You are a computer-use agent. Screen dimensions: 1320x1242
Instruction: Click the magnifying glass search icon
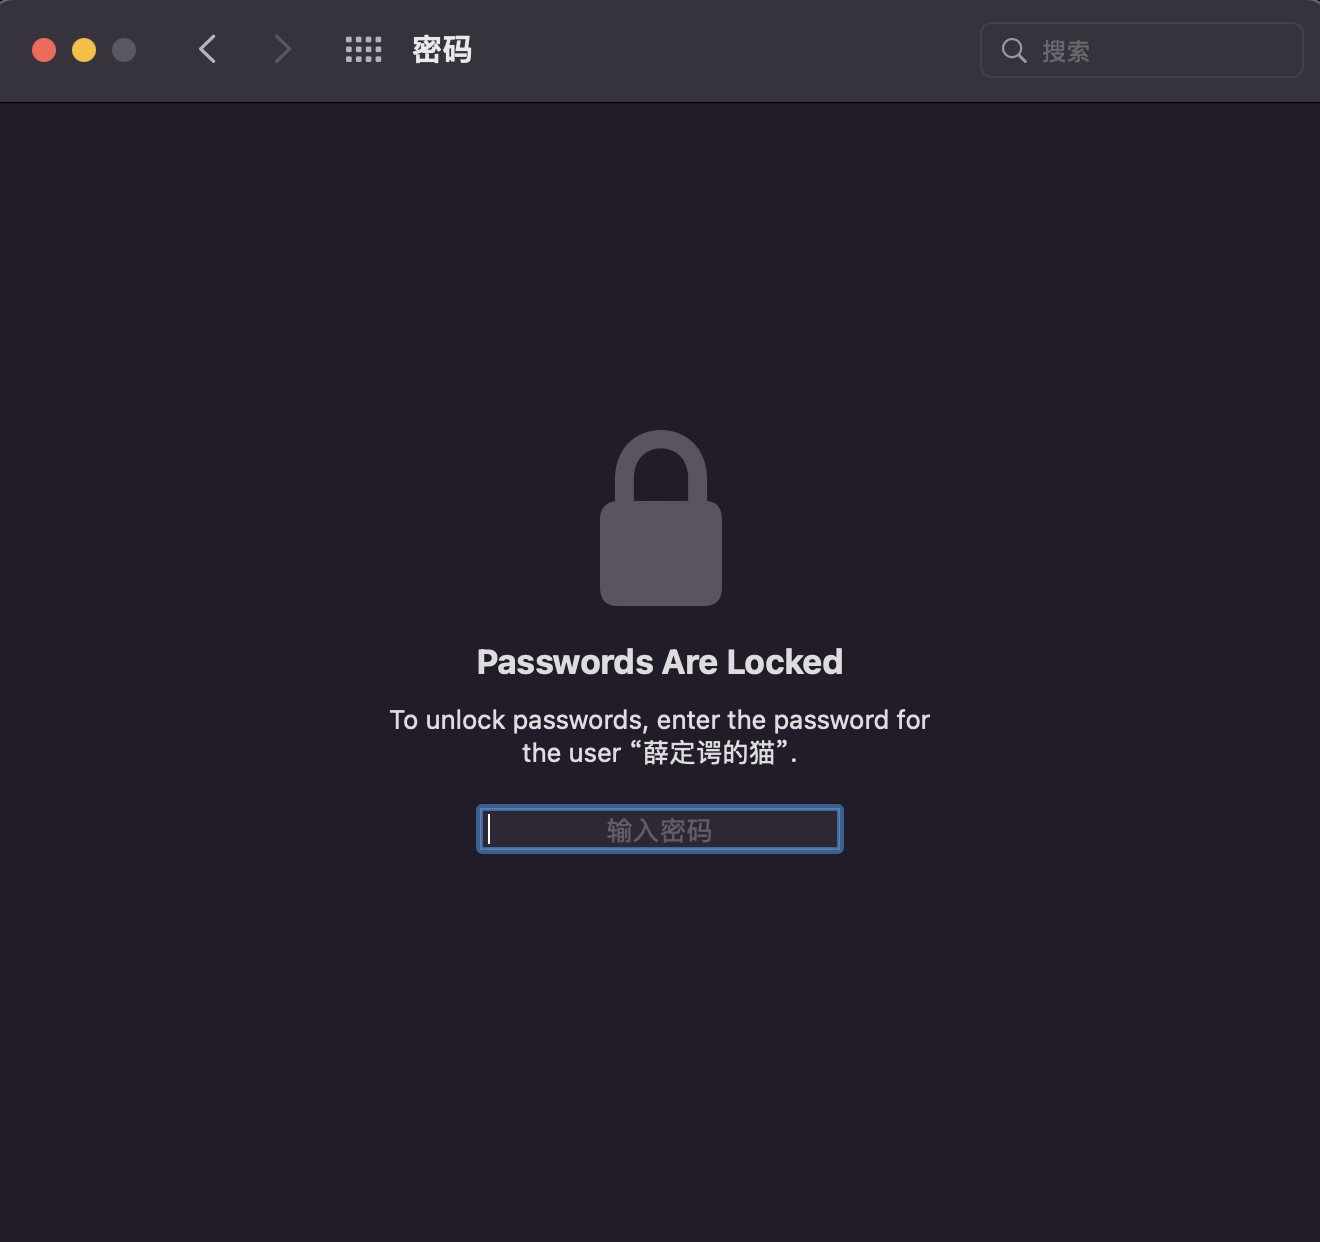click(x=1014, y=50)
